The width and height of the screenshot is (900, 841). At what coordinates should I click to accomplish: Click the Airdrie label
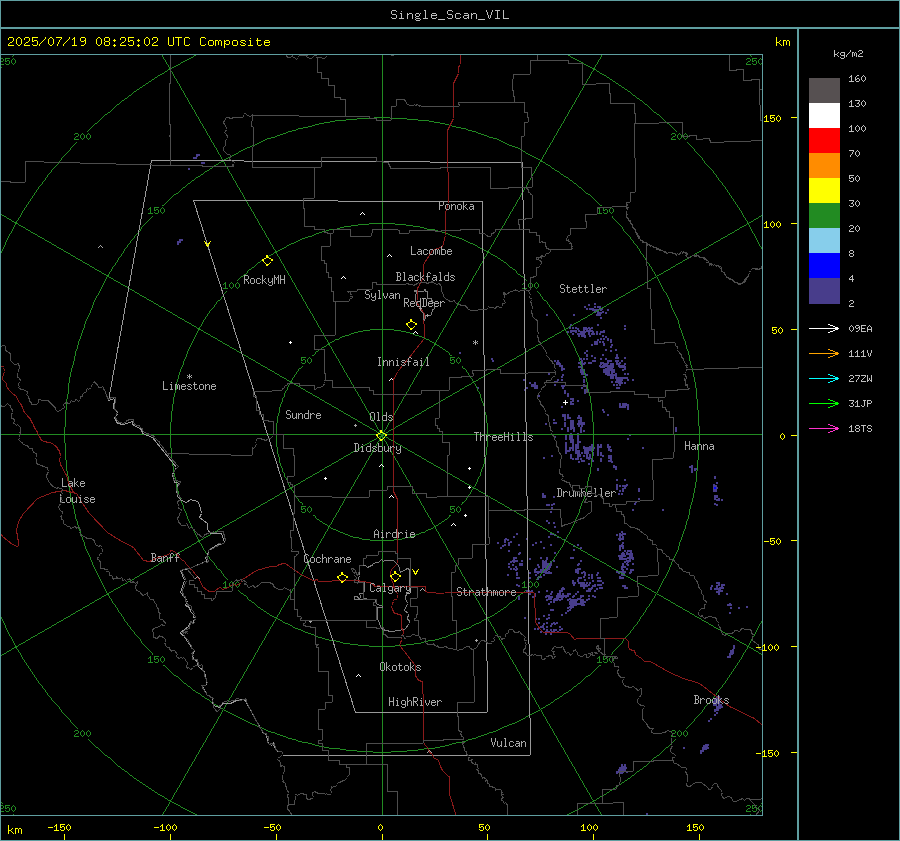point(394,534)
